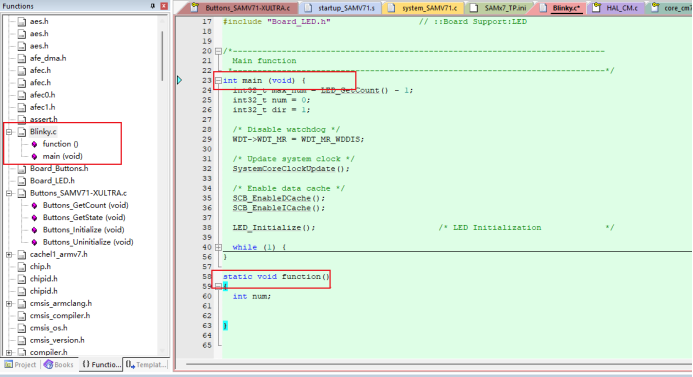Image resolution: width=693 pixels, height=377 pixels.
Task: Expand the cachel1_armv7.h tree node
Action: click(9, 255)
